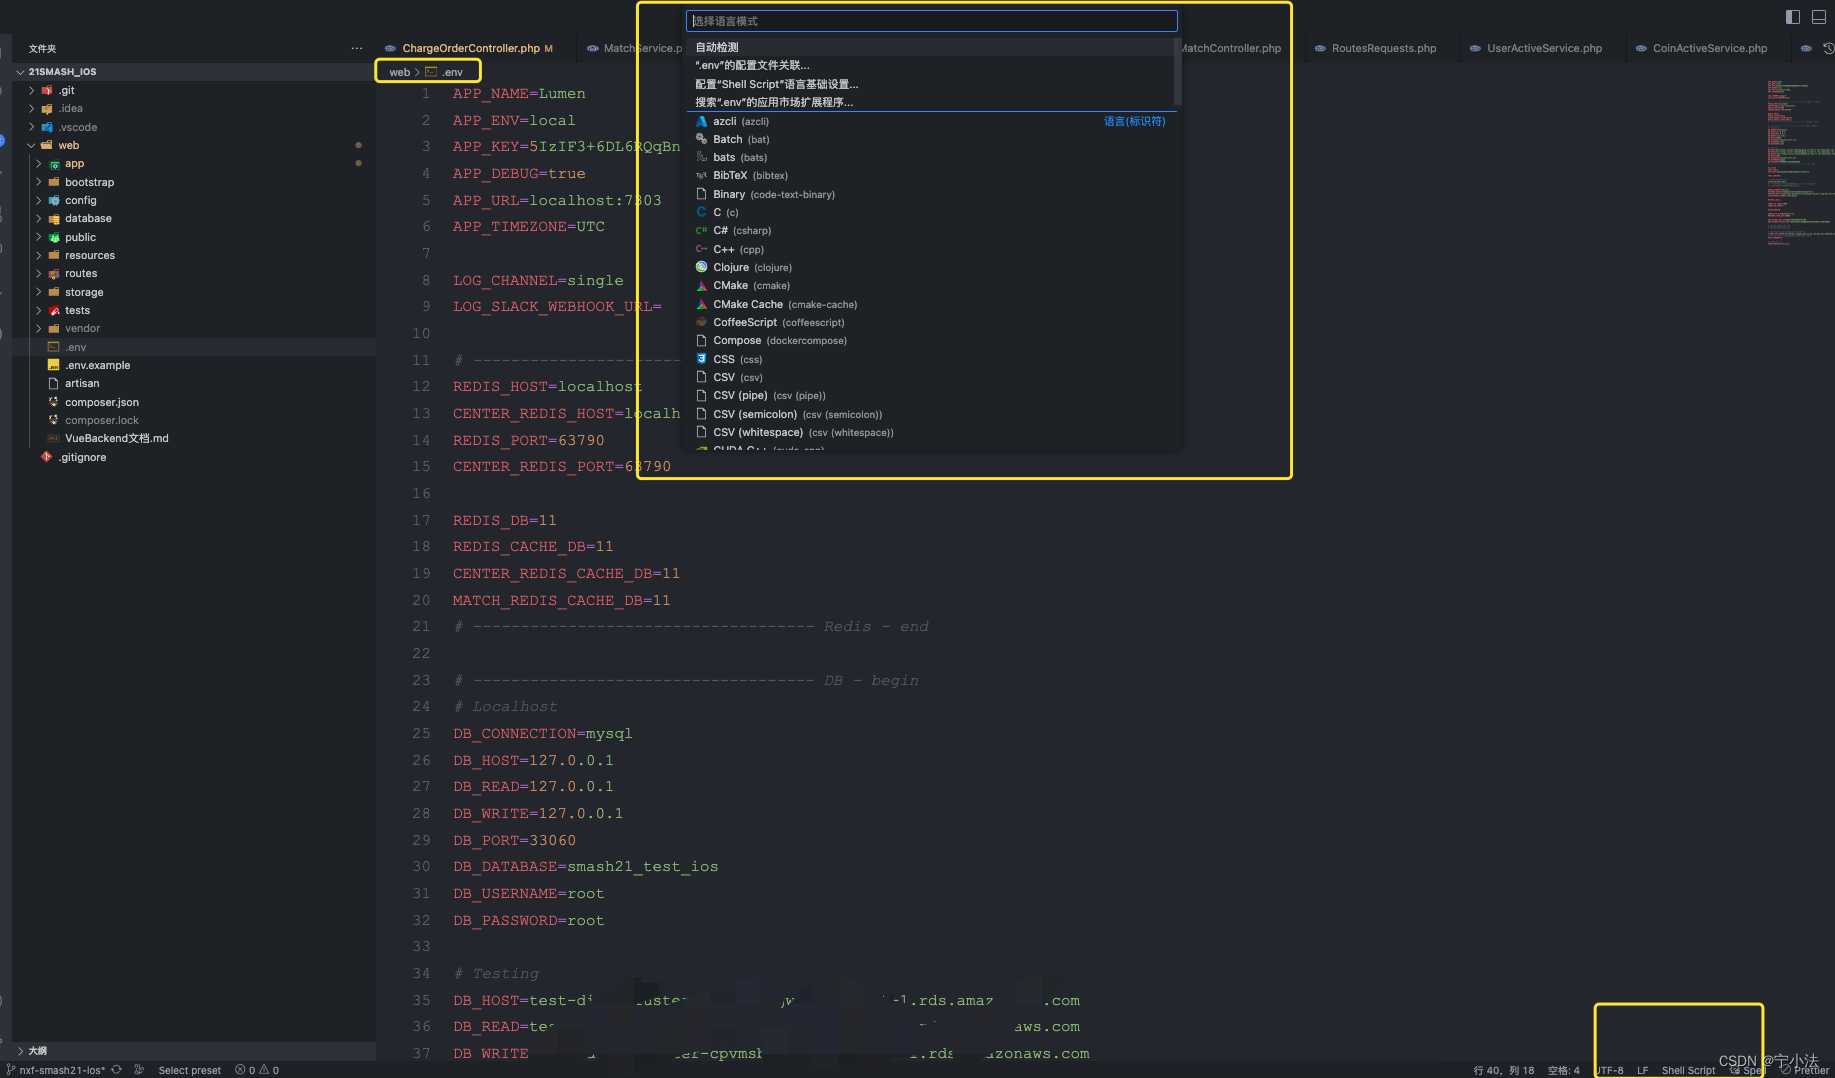Select Clojure language mode
The width and height of the screenshot is (1835, 1078).
(x=931, y=267)
